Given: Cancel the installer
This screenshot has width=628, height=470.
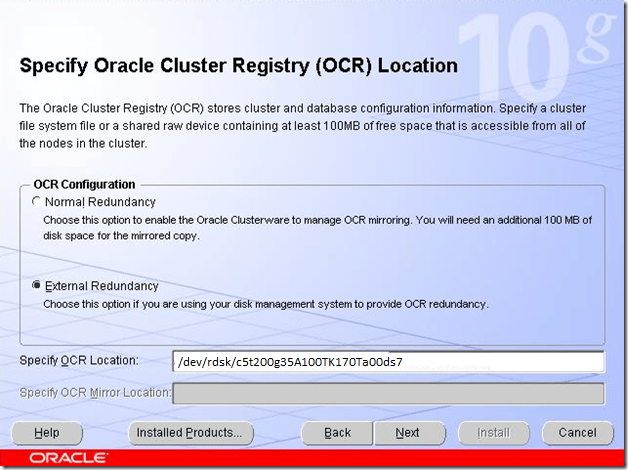Looking at the screenshot, I should (x=578, y=433).
